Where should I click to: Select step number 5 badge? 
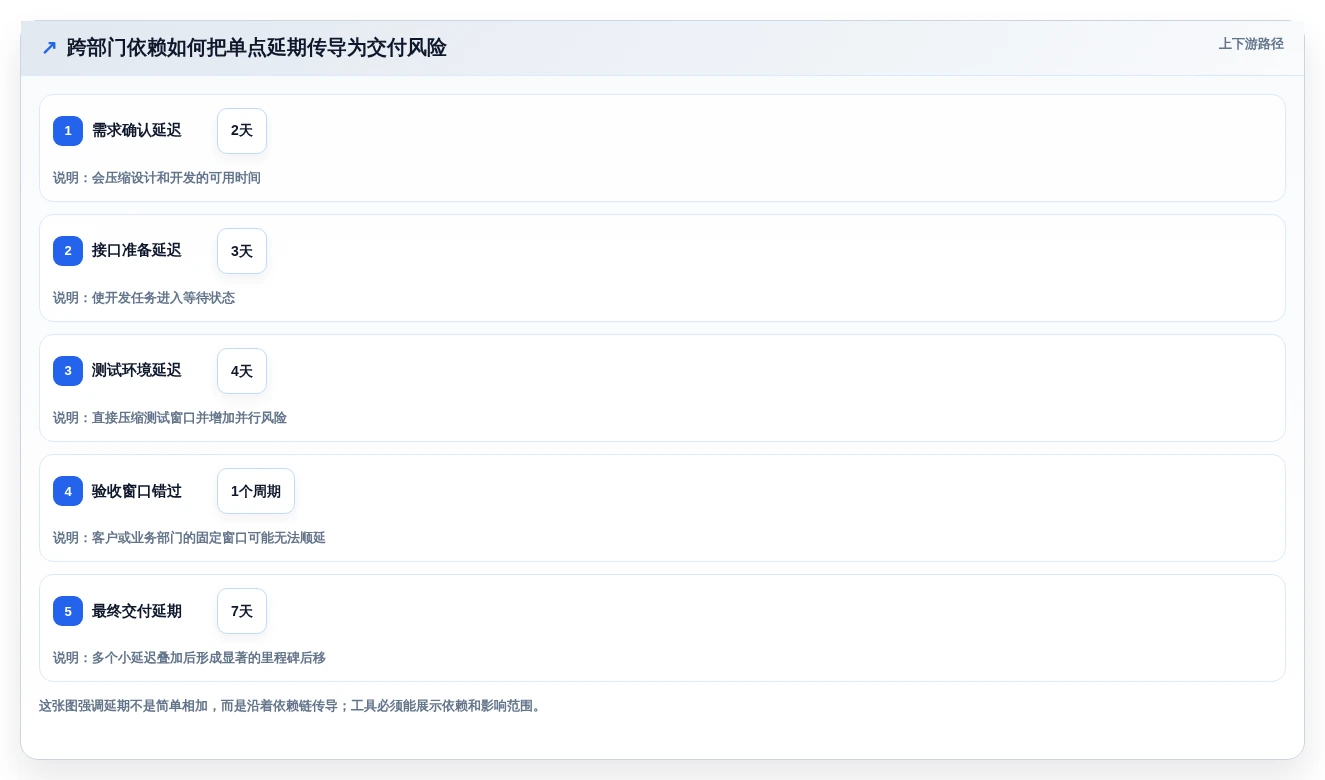click(68, 611)
